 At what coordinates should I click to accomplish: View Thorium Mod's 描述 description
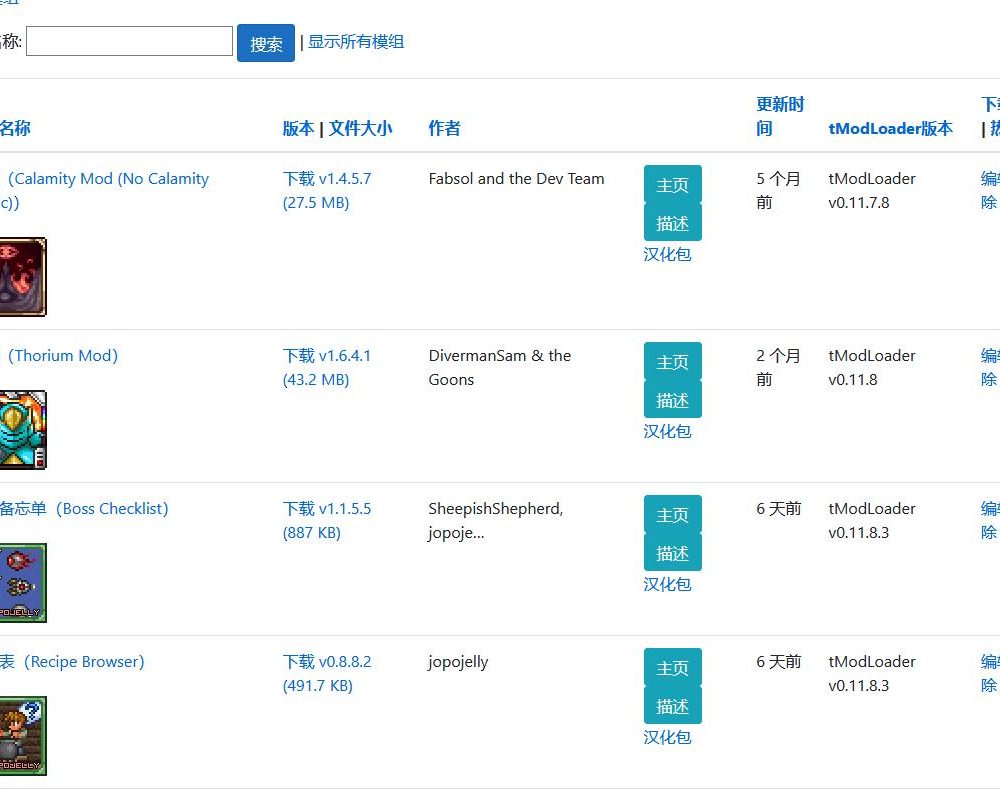click(672, 399)
